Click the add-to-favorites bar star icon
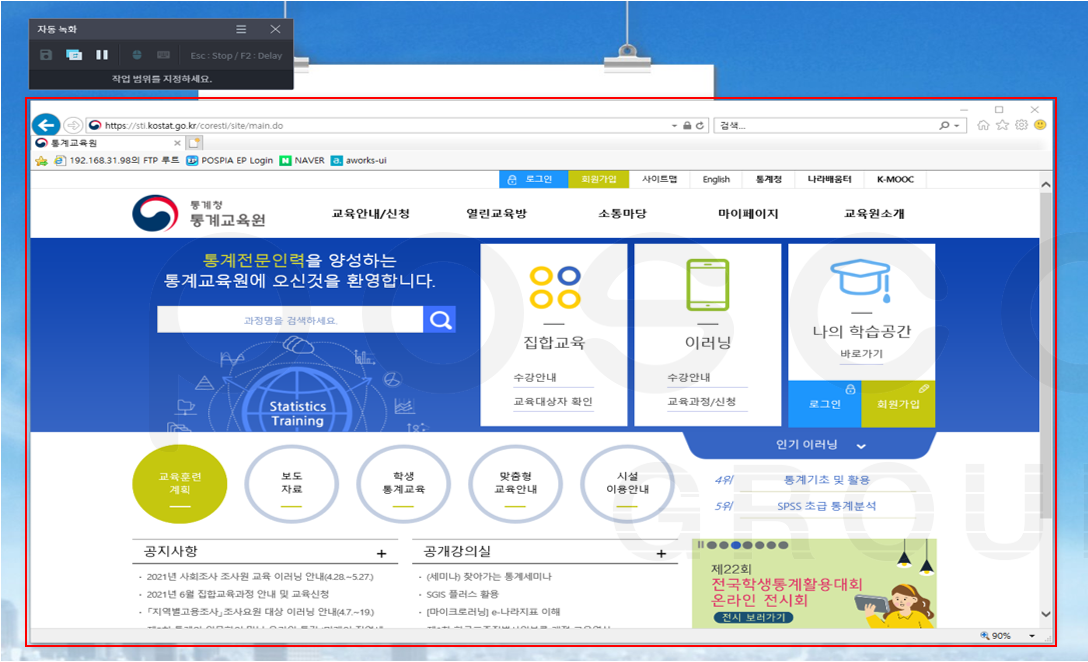Viewport: 1088px width, 662px height. [42, 160]
